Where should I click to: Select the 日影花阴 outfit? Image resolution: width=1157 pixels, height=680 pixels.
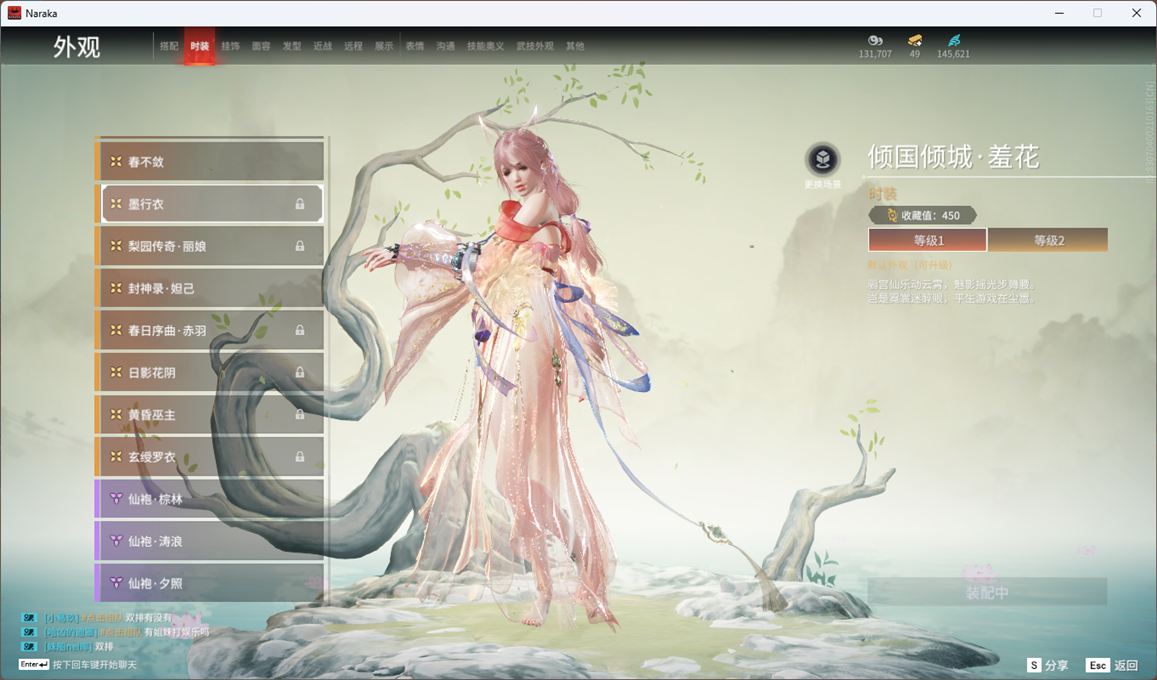(x=210, y=372)
